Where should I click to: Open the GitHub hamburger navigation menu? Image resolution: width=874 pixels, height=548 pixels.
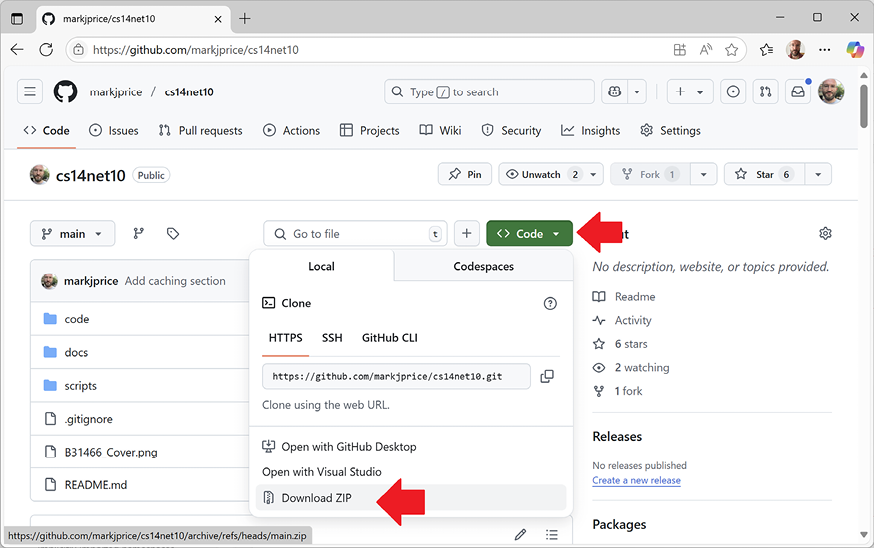coord(30,91)
